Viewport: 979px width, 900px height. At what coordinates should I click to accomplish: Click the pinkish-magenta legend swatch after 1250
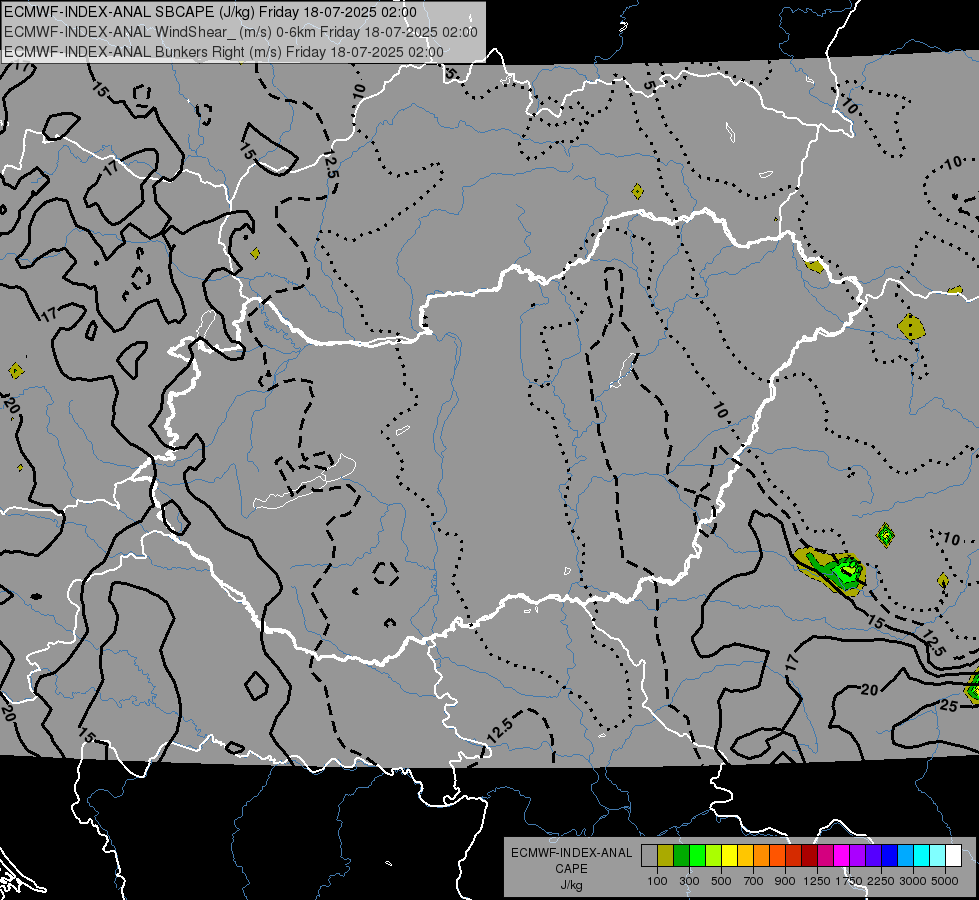pos(826,855)
